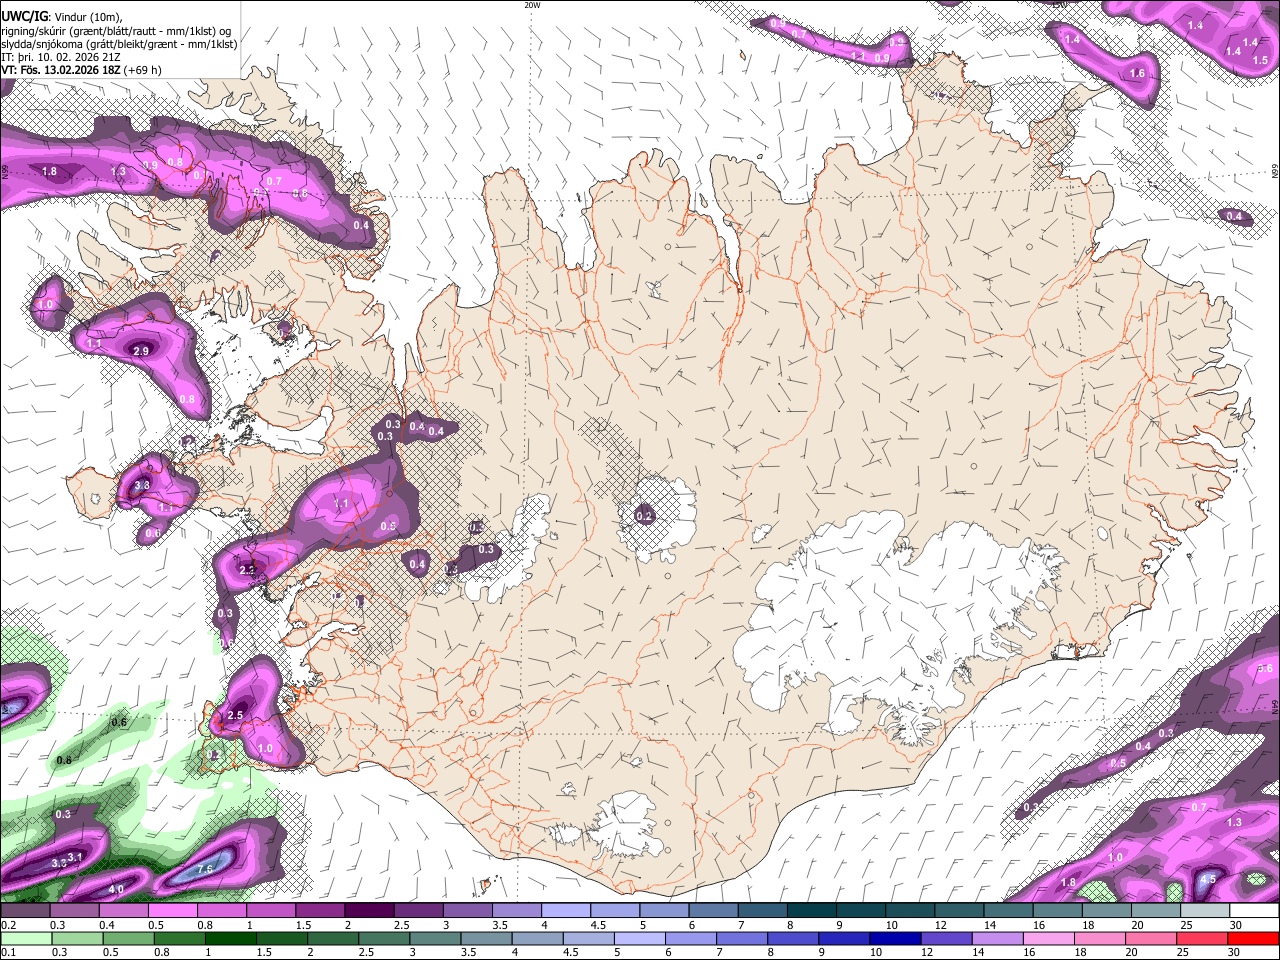Click the pale green first swatch of lower legend
The image size is (1280, 960).
coord(24,939)
